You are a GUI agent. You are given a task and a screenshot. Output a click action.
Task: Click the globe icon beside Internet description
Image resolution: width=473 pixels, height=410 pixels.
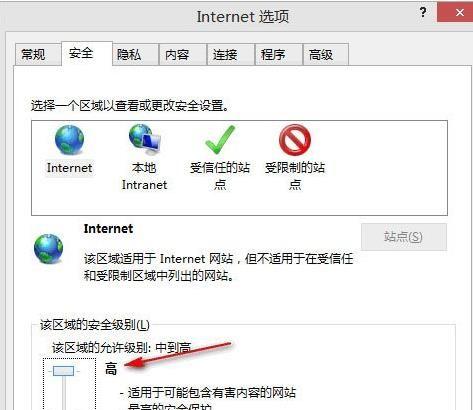[48, 249]
